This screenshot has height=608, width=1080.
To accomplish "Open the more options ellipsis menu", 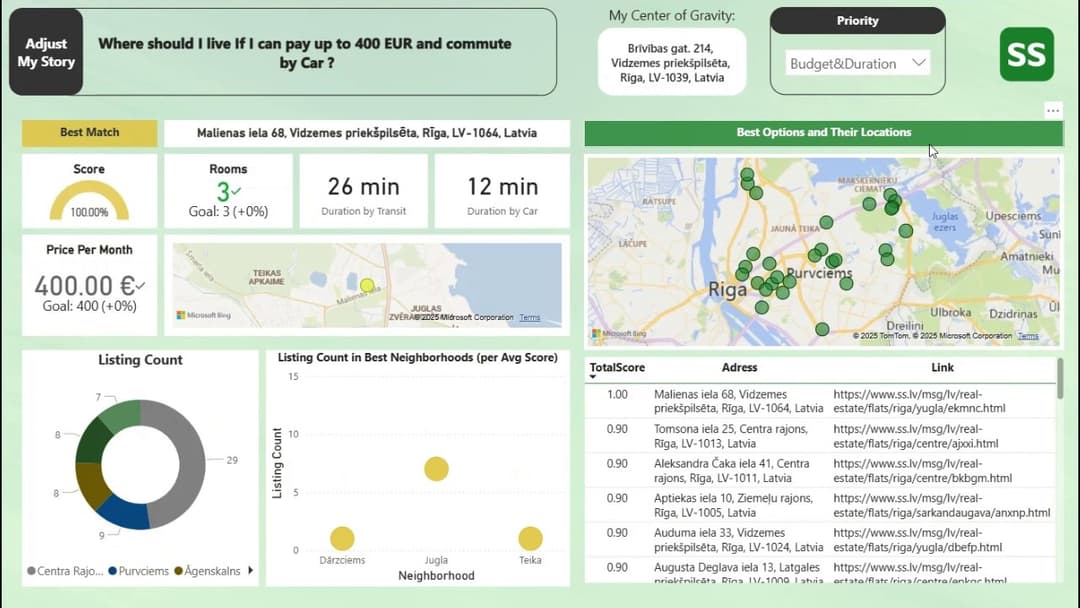I will tap(1052, 110).
